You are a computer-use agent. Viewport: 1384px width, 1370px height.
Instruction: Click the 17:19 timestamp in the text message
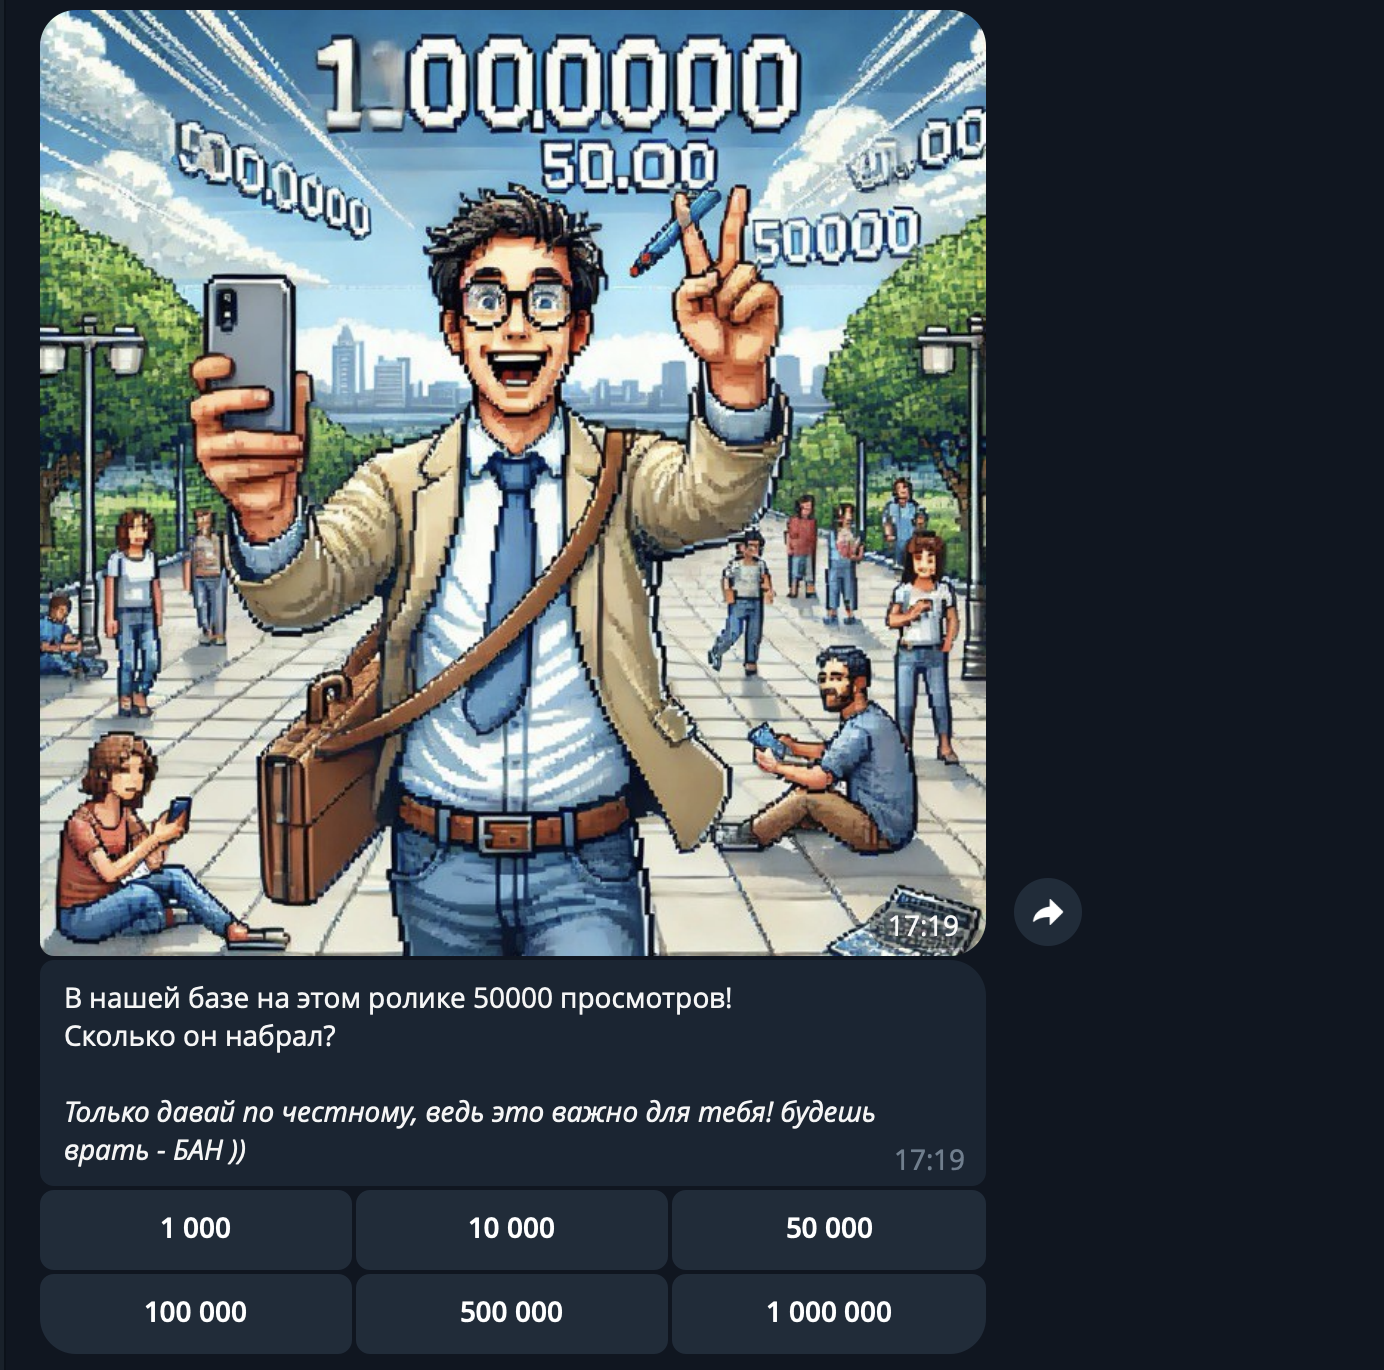tap(929, 1160)
